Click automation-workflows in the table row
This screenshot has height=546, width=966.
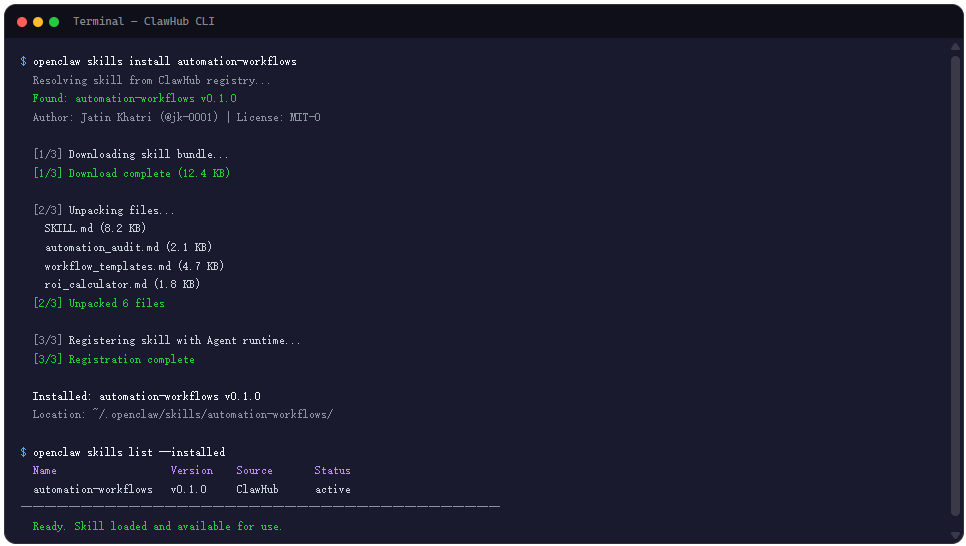tap(92, 489)
